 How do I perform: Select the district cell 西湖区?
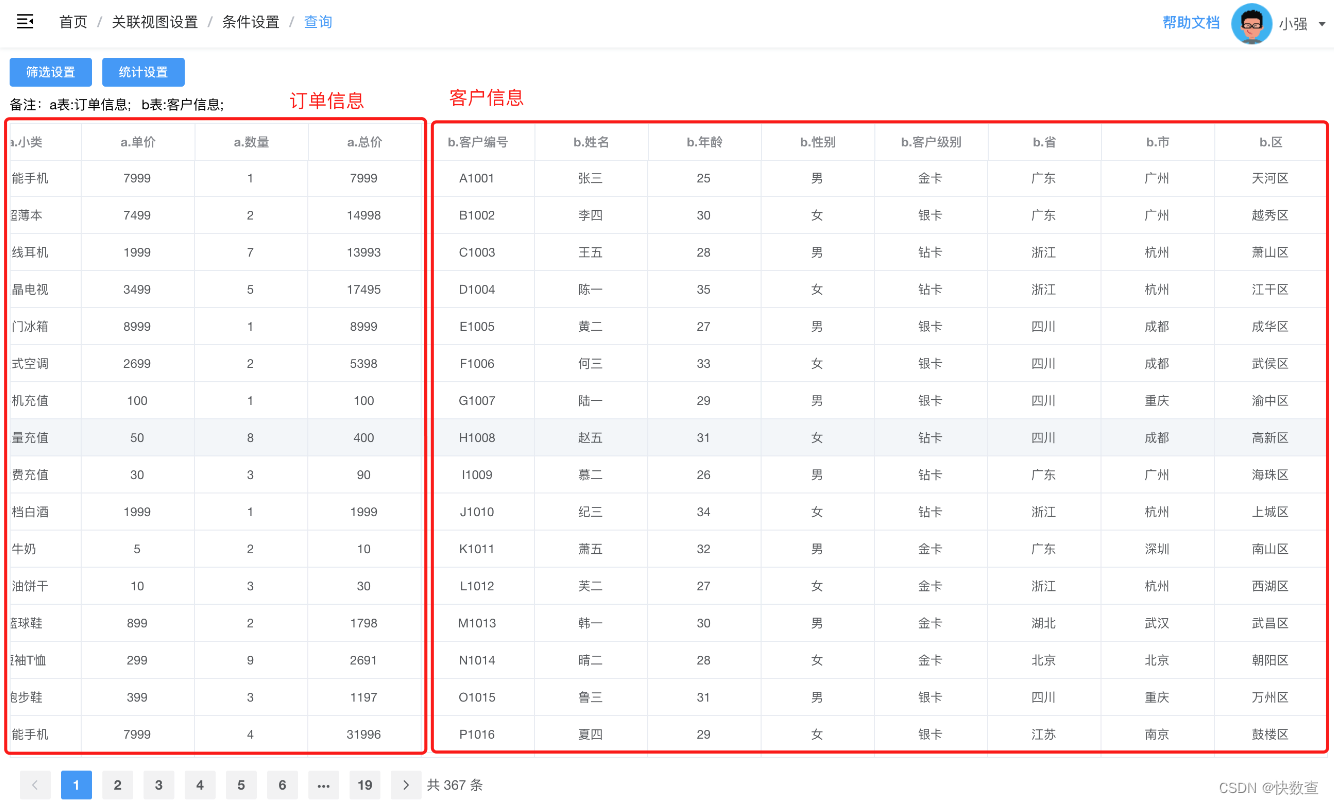point(1270,585)
